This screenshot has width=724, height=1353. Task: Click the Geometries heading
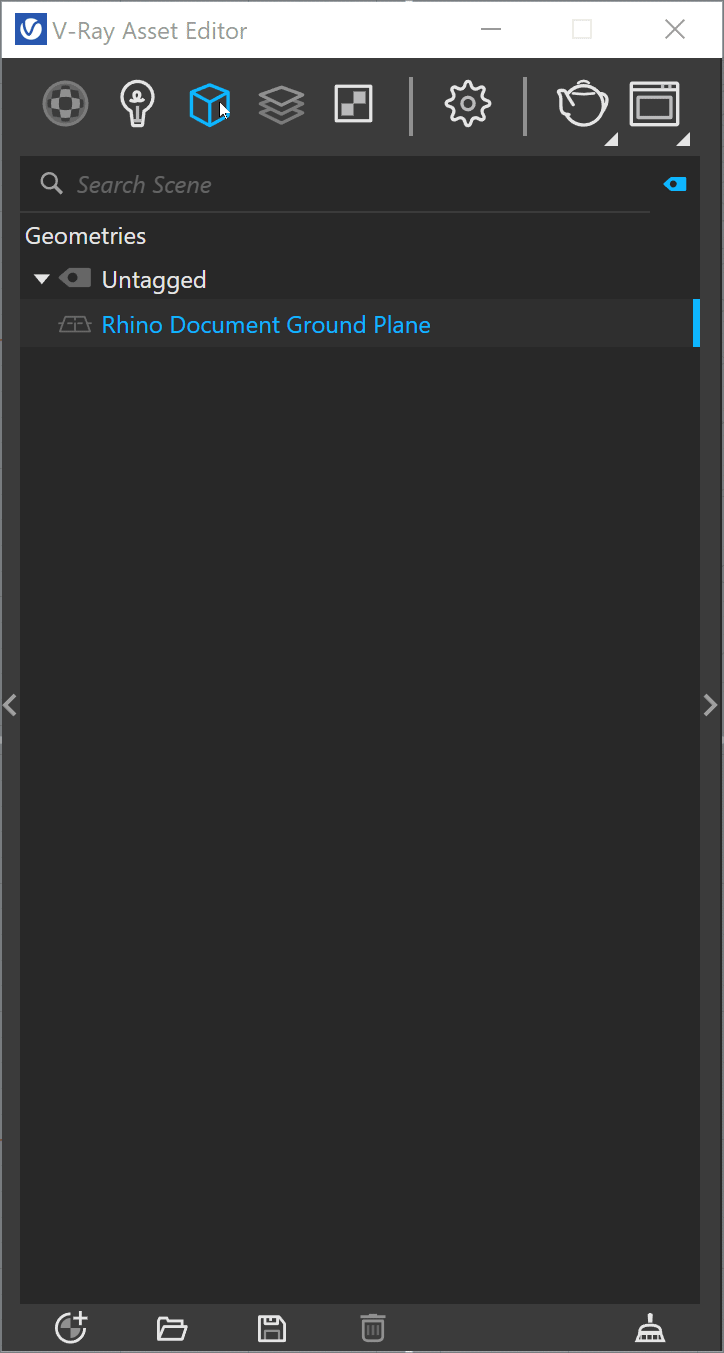pos(86,236)
